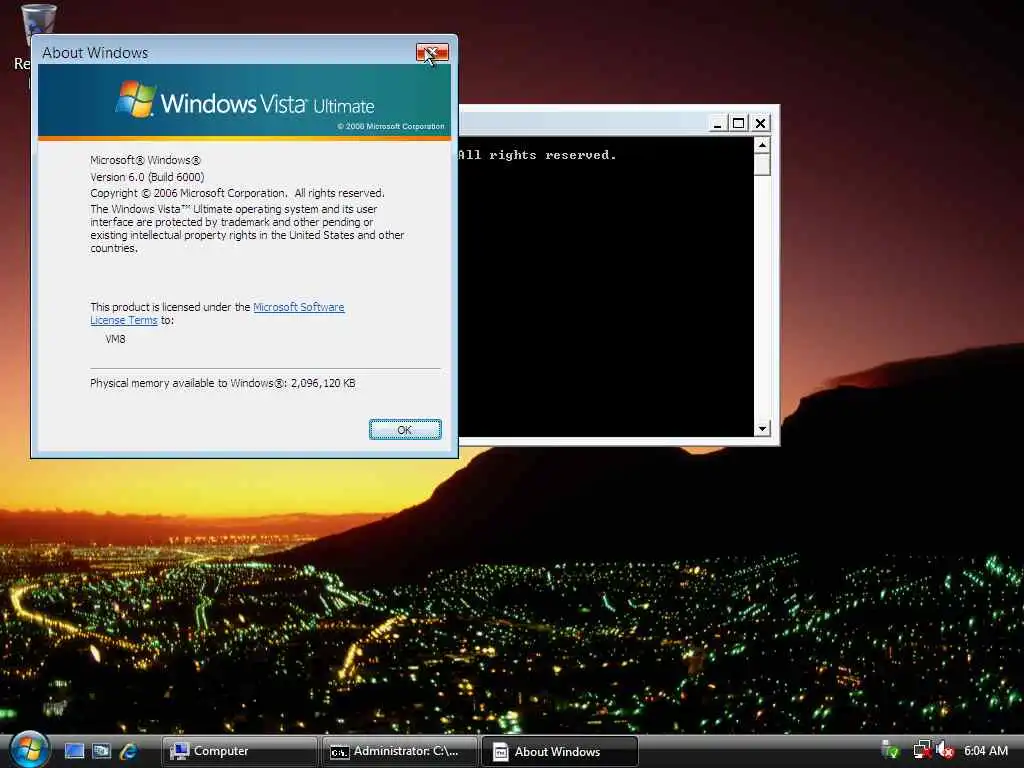Switch to Administrator command prompt taskbar button
1024x768 pixels.
(400, 751)
